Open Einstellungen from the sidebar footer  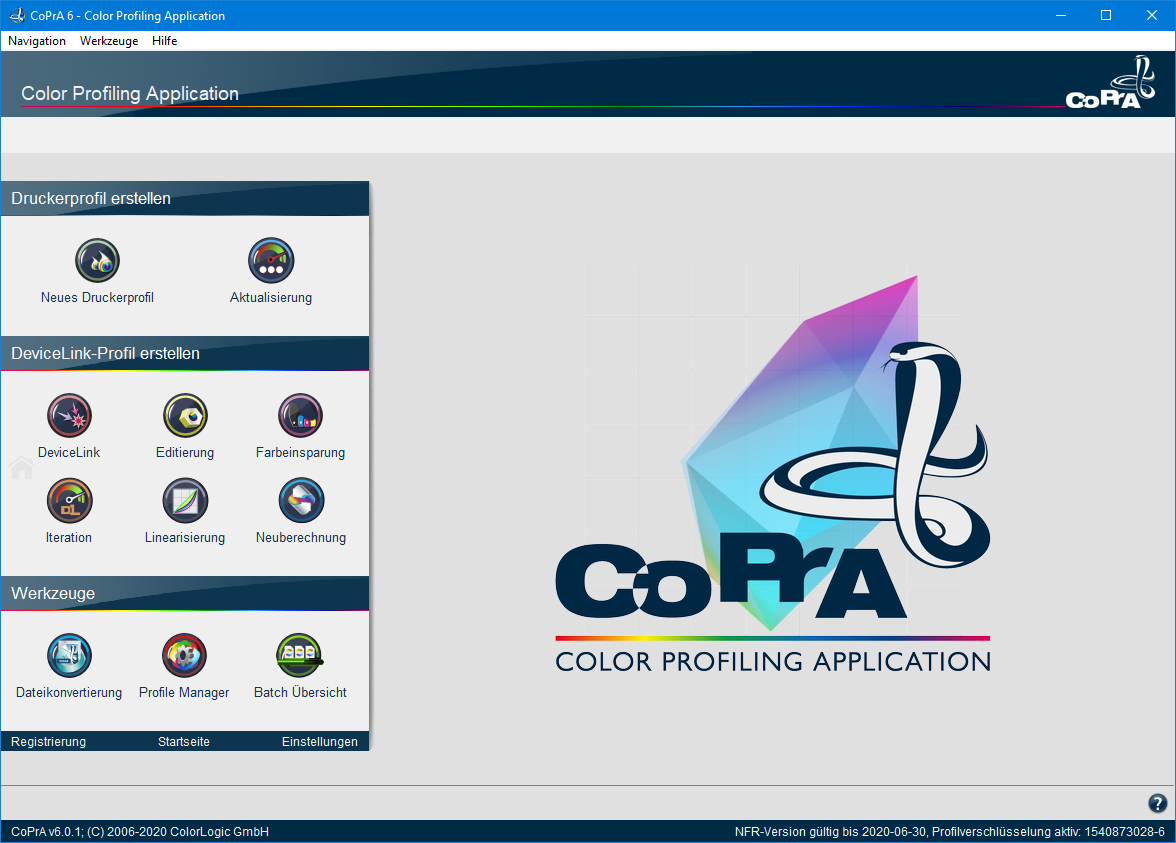pos(319,742)
